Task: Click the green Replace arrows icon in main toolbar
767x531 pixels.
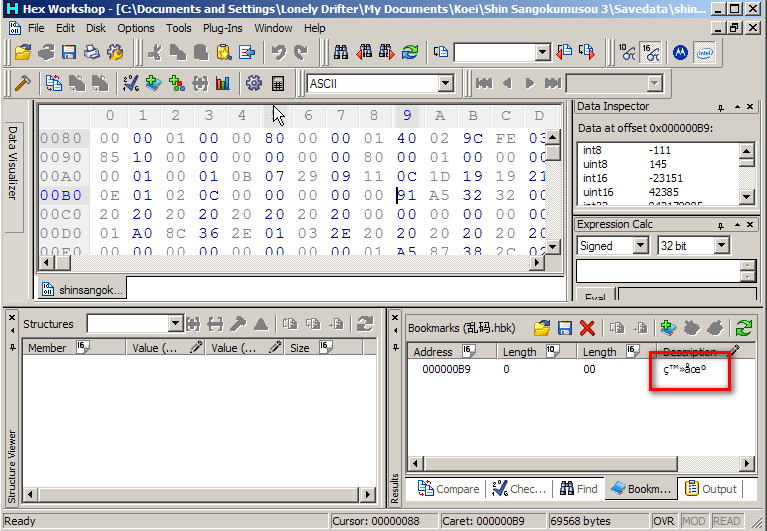Action: [x=410, y=52]
